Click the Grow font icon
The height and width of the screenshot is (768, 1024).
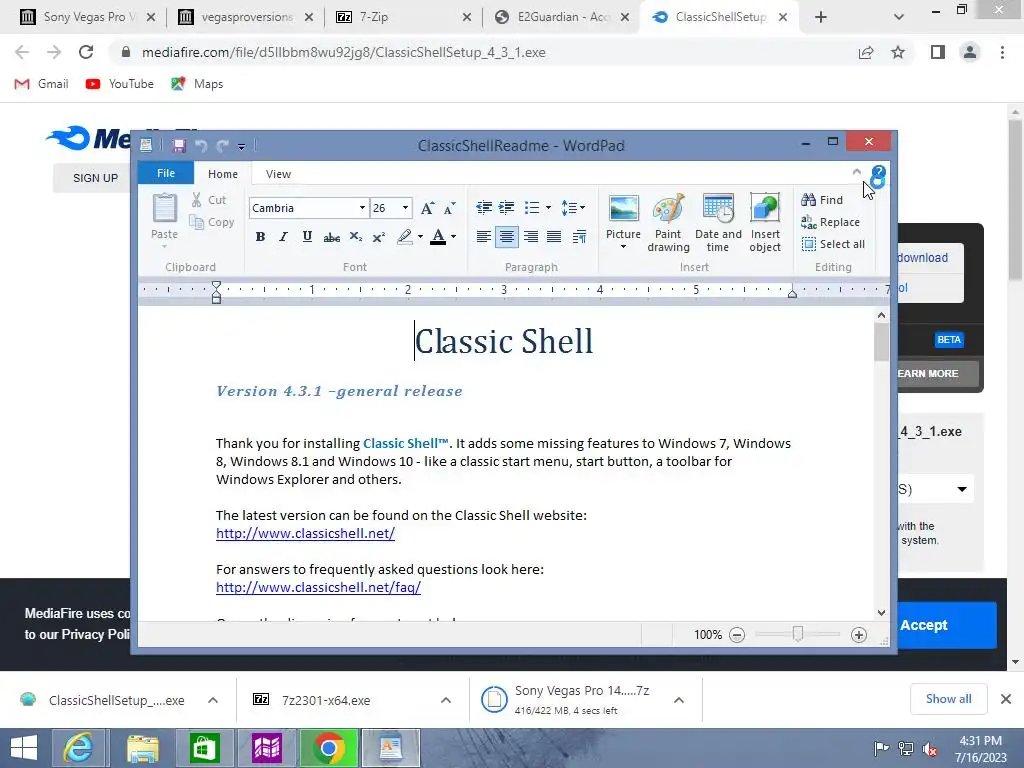427,208
